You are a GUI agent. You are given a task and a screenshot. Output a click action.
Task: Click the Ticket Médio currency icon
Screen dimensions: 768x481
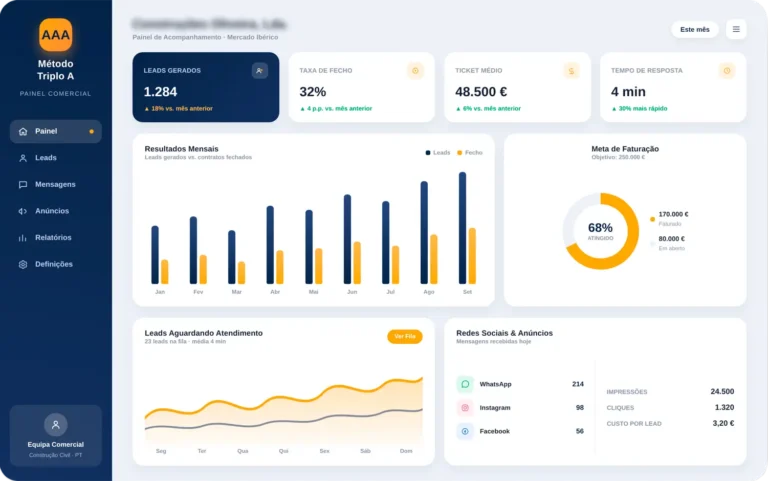click(571, 71)
